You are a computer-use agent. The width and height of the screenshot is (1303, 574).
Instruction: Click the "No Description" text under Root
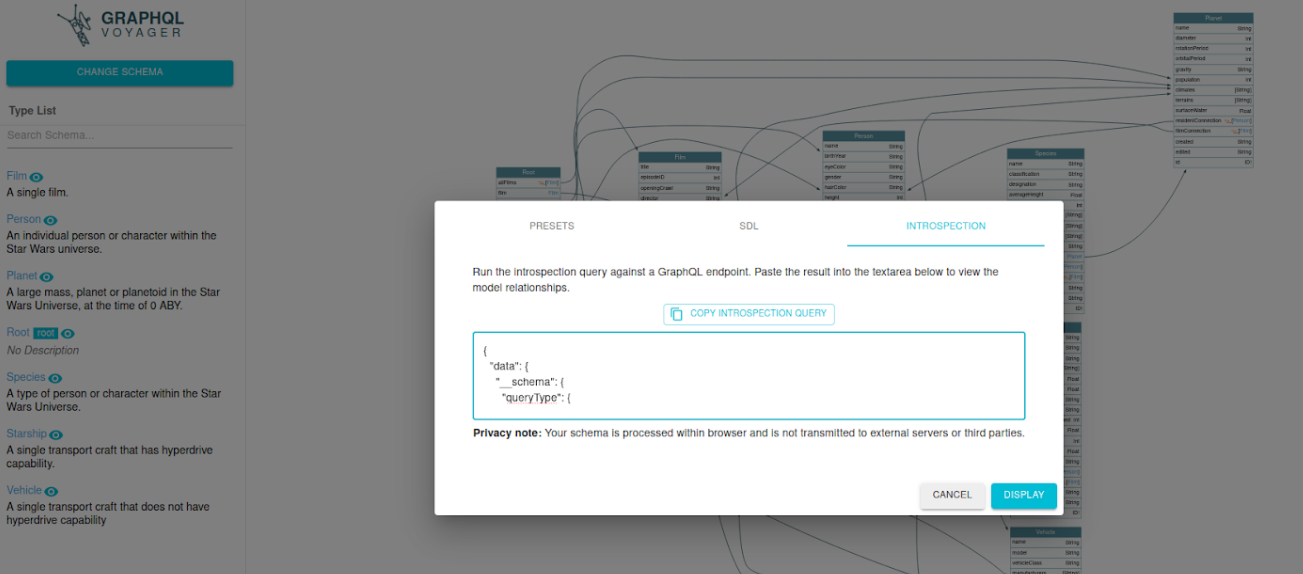tap(43, 350)
